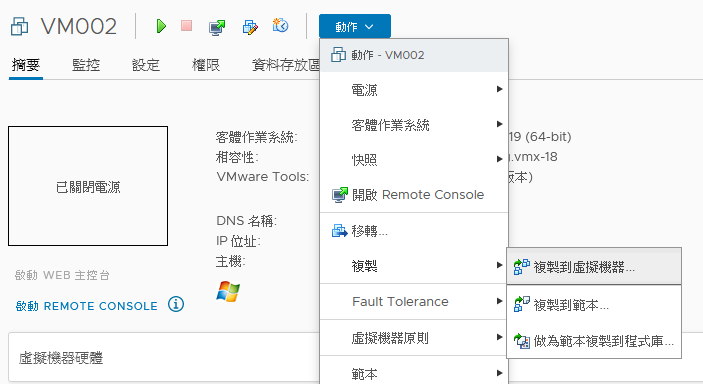Image resolution: width=703 pixels, height=384 pixels.
Task: Switch to the 監控 tab
Action: 86,65
